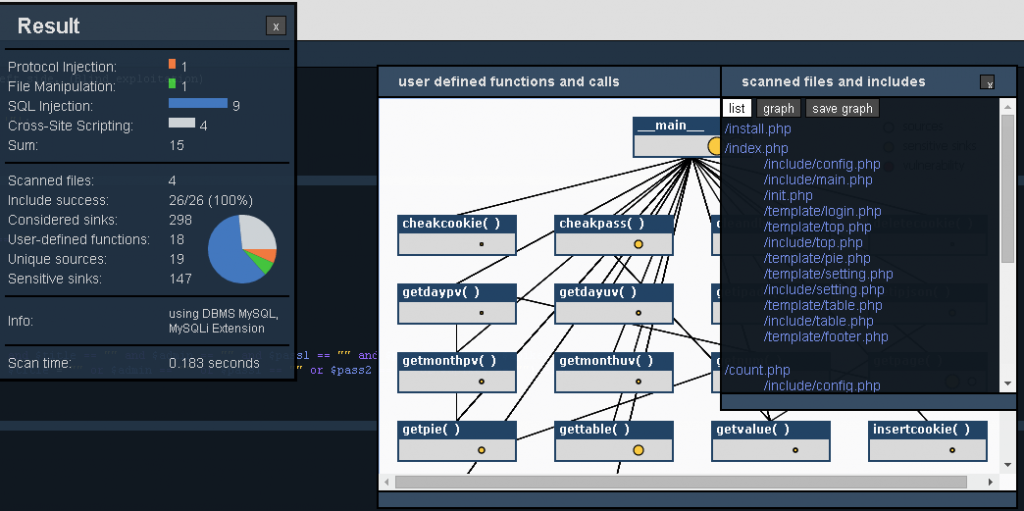Select the getpie() function node
Image resolution: width=1024 pixels, height=511 pixels.
pos(457,430)
